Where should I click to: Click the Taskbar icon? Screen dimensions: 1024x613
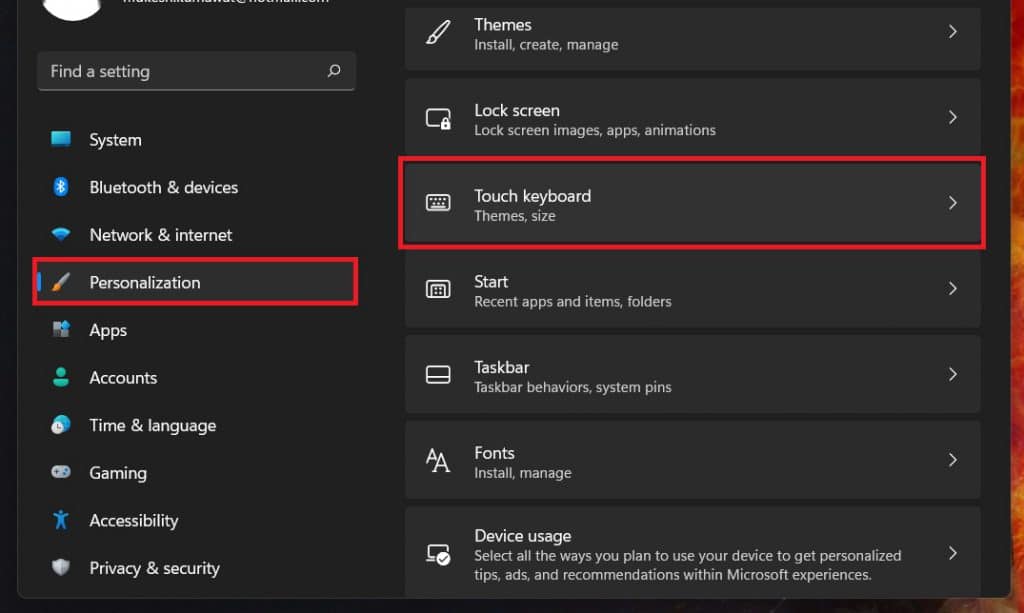(438, 374)
